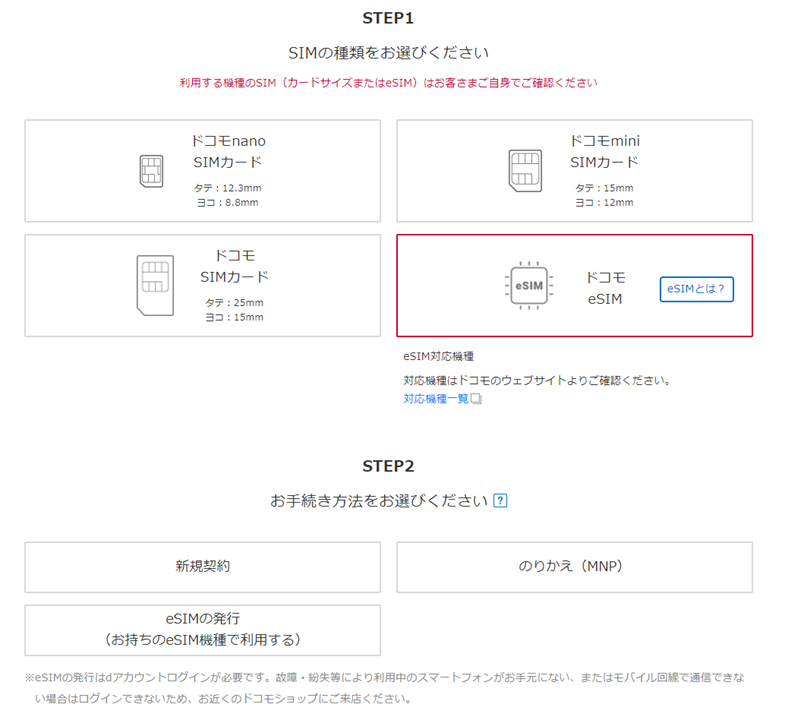Click the external link icon beside 対応機種一覧

(x=476, y=398)
